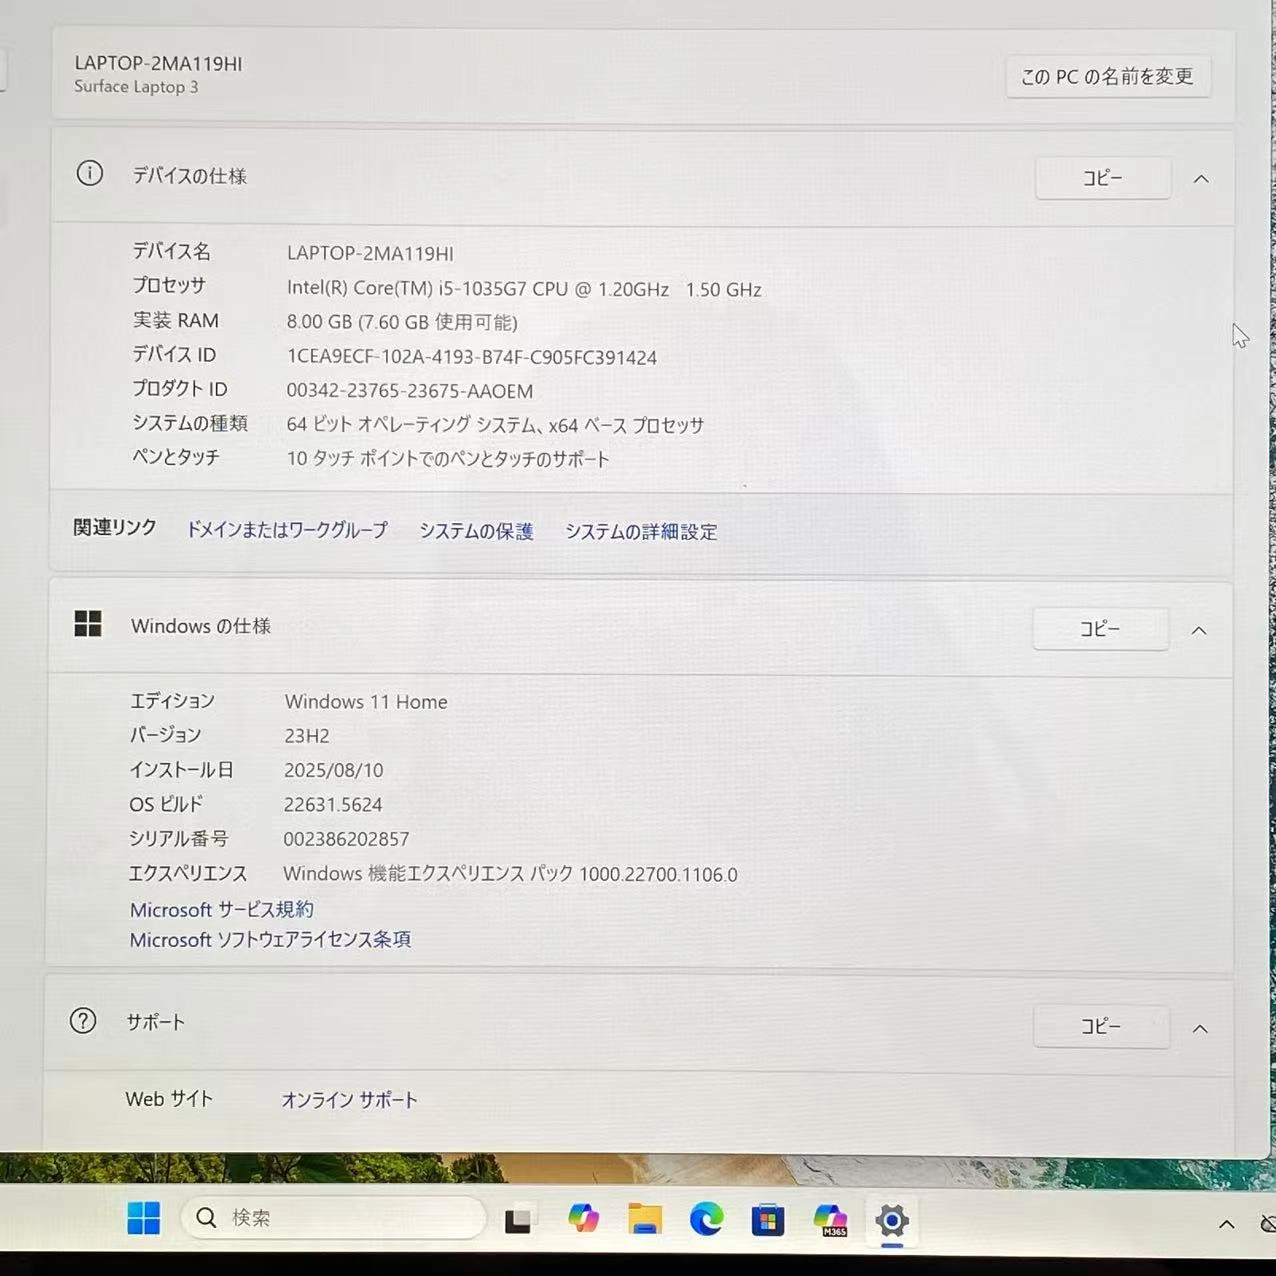
Task: Open the システムの保護 link
Action: [x=476, y=531]
